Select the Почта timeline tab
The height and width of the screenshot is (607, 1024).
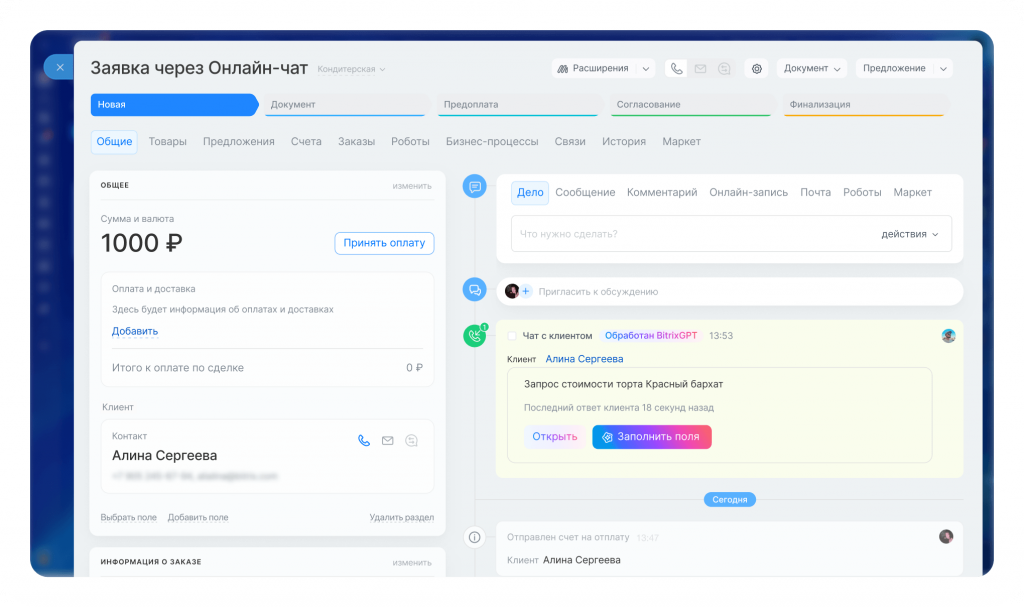pyautogui.click(x=815, y=193)
